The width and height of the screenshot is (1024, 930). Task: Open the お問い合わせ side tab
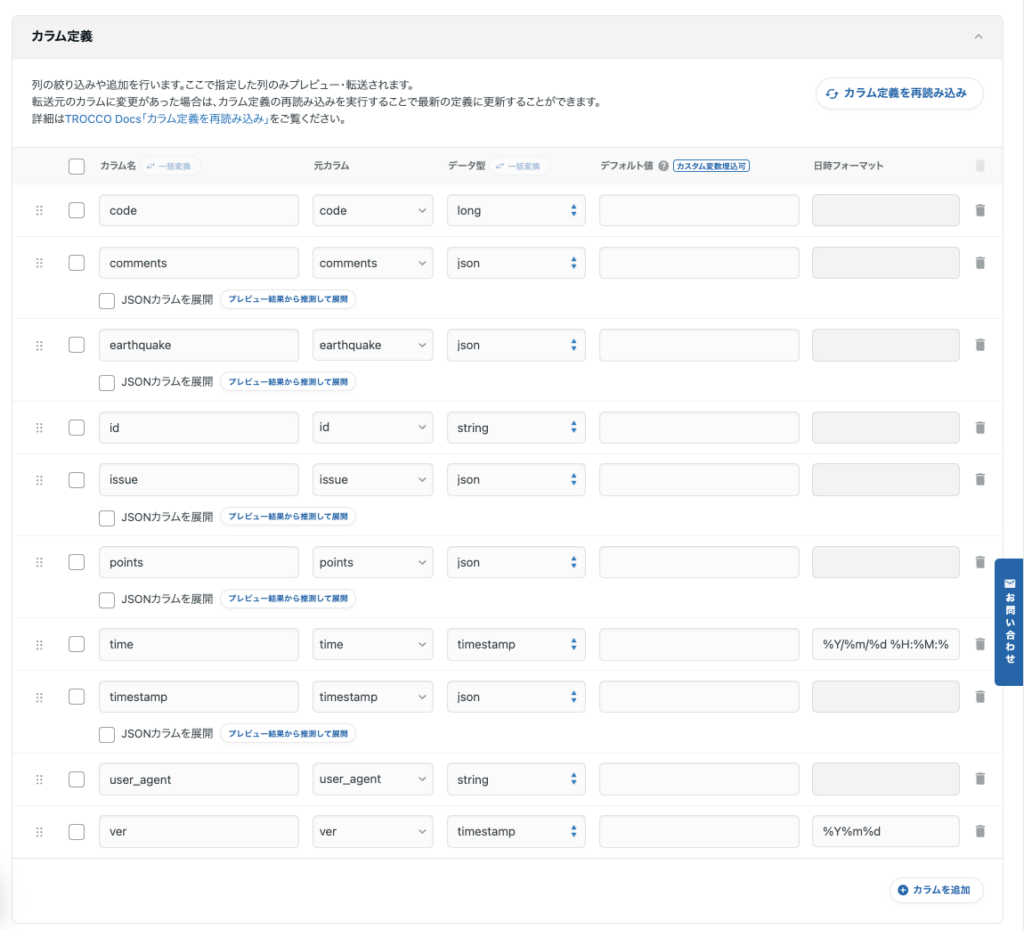1009,621
